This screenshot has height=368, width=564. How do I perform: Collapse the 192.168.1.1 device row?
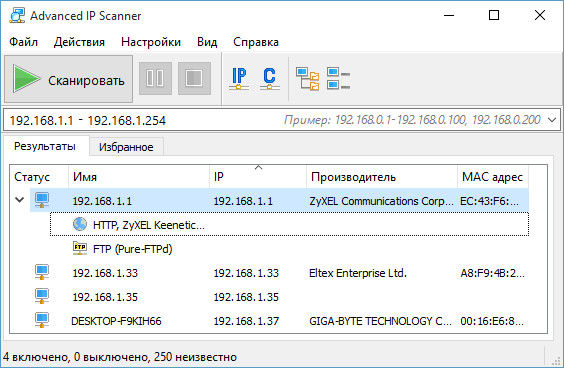(x=20, y=200)
